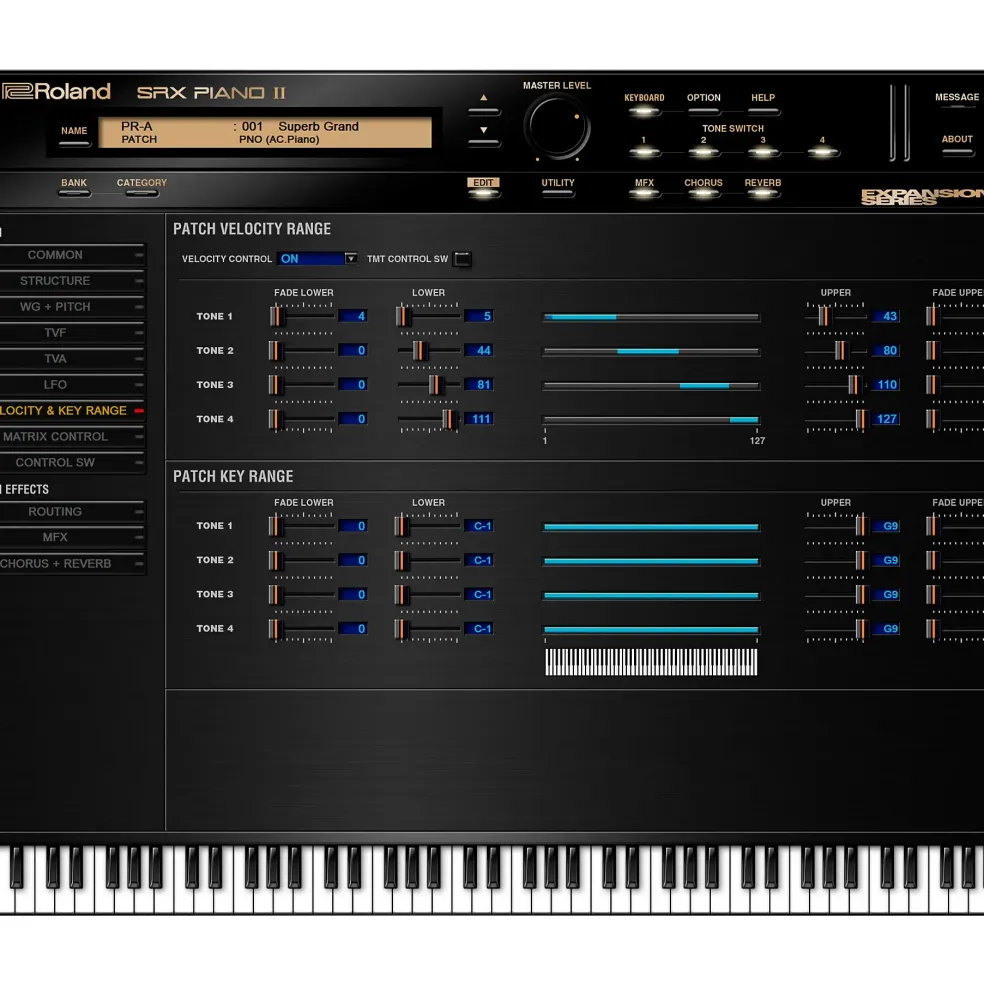Click Tone 2 velocity Lower value 44

(478, 351)
